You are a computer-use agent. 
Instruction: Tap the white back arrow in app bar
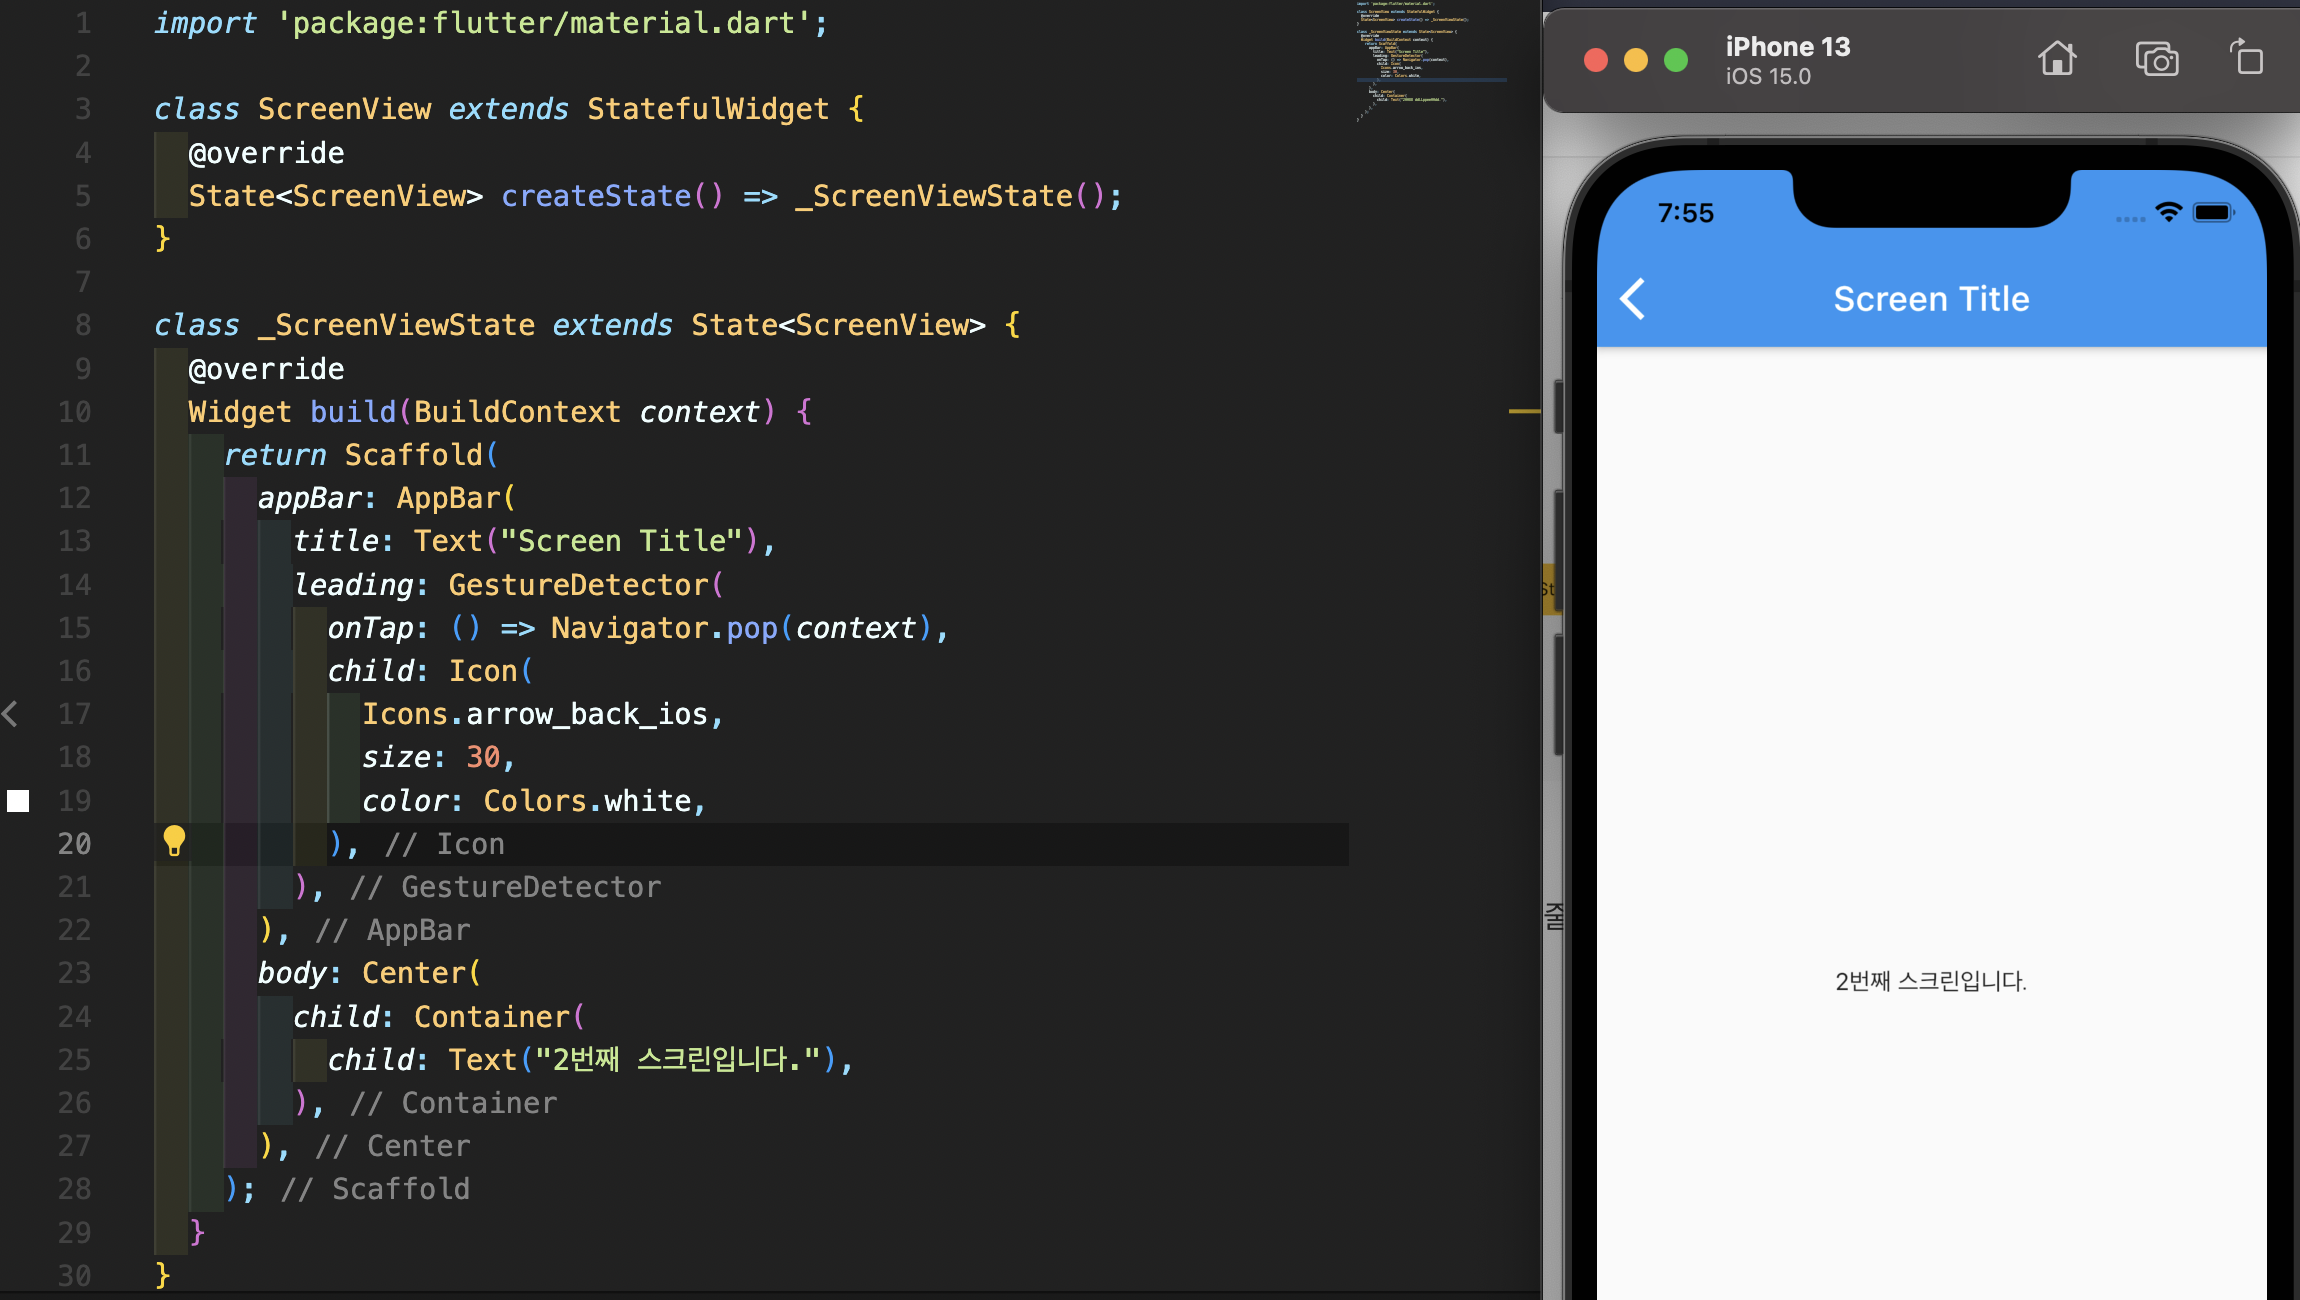tap(1632, 299)
